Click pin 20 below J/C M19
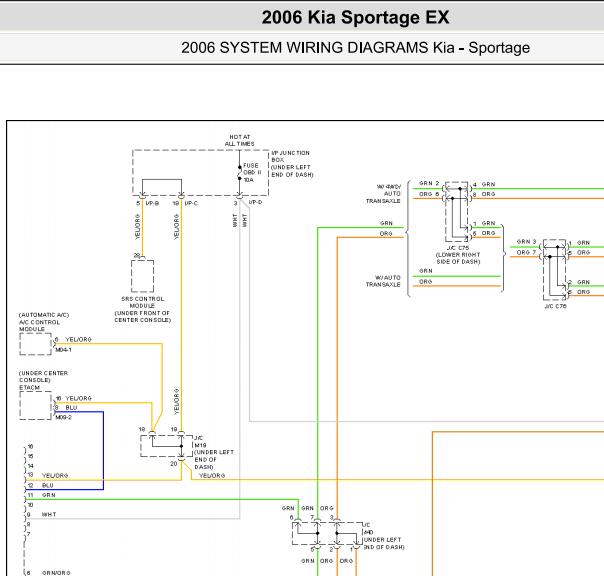This screenshot has width=604, height=576. [174, 463]
